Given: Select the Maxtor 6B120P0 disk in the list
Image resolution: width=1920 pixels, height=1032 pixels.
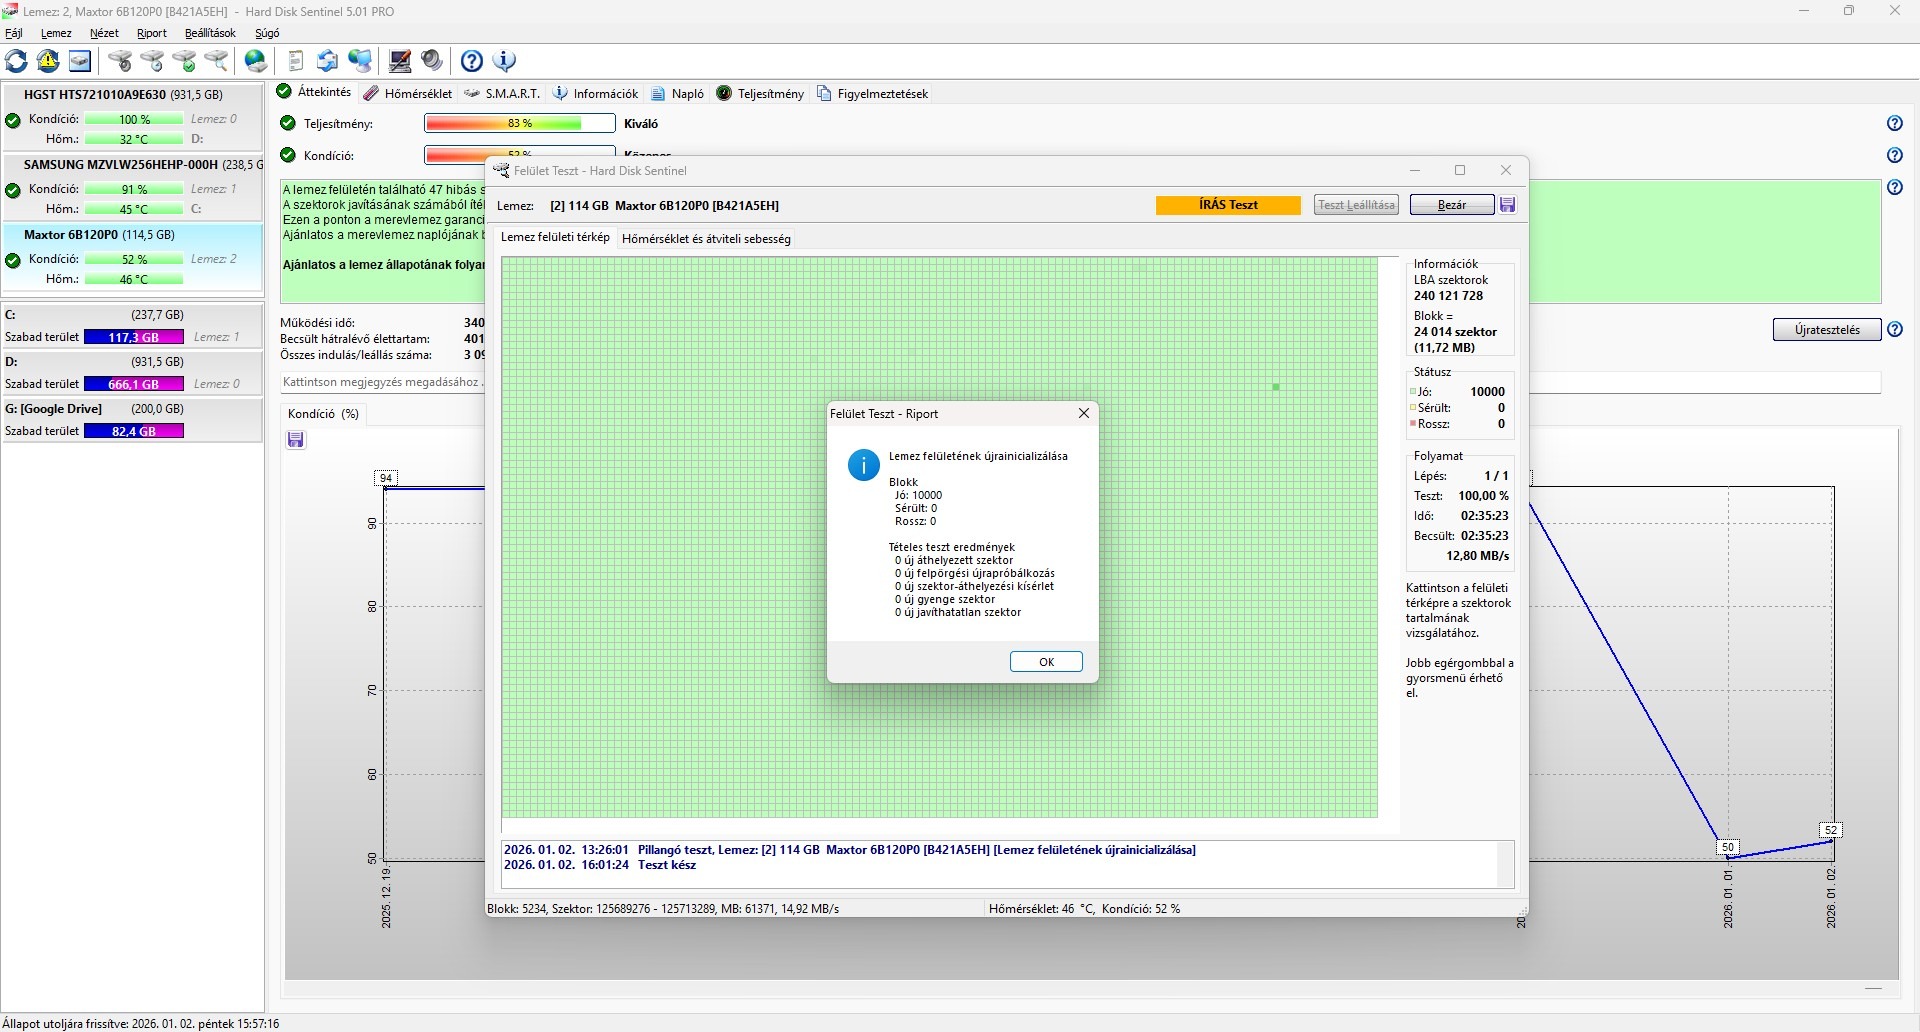Looking at the screenshot, I should pos(133,259).
